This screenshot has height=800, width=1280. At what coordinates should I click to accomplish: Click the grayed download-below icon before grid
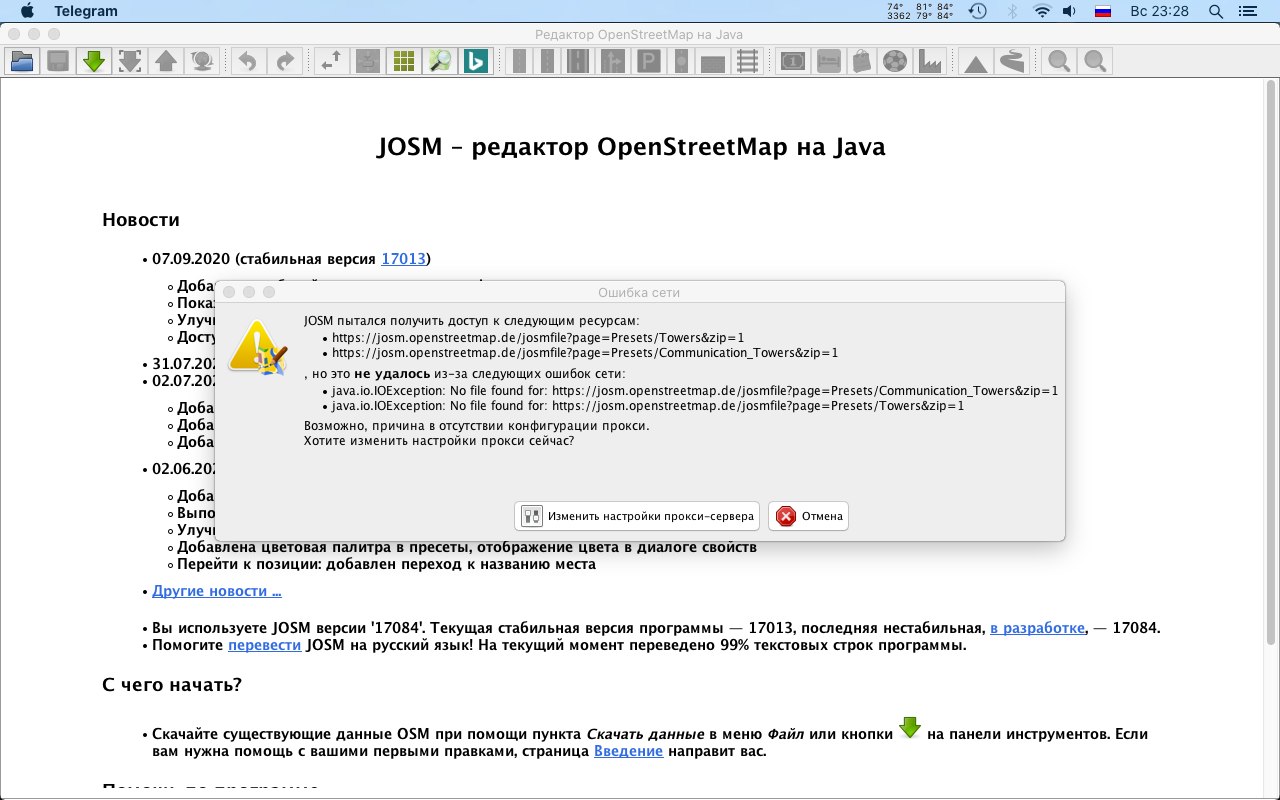[367, 61]
